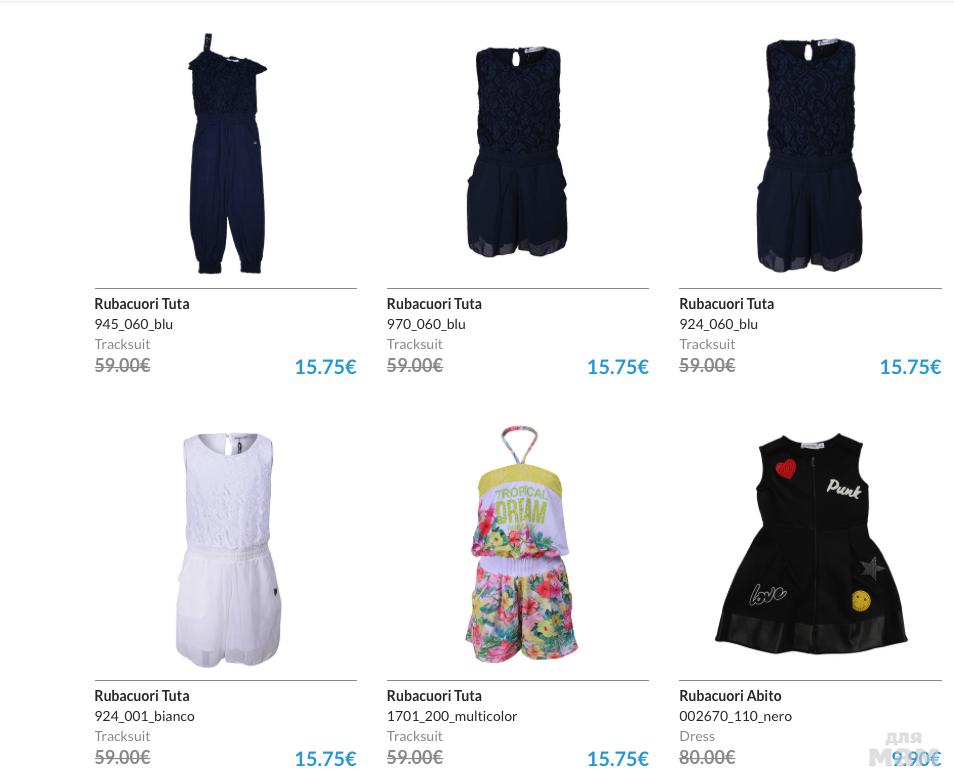Click Rubacuori Tuta title above 970_060_blu

point(434,304)
